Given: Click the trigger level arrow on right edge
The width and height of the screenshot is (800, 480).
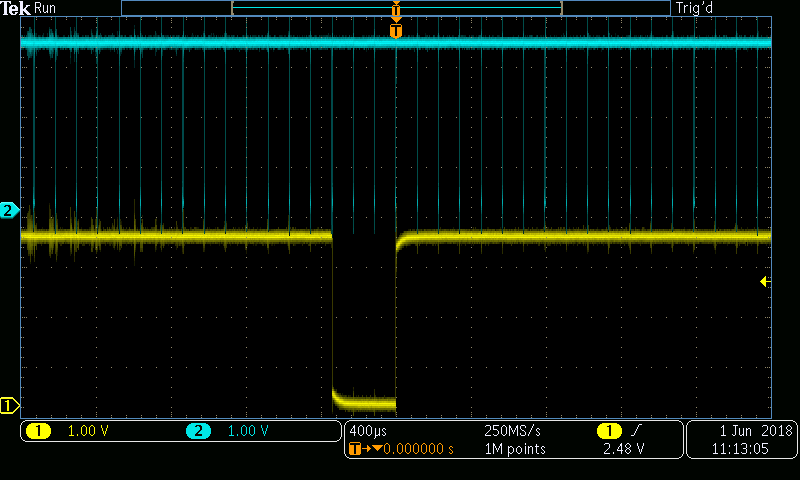Looking at the screenshot, I should pos(765,282).
